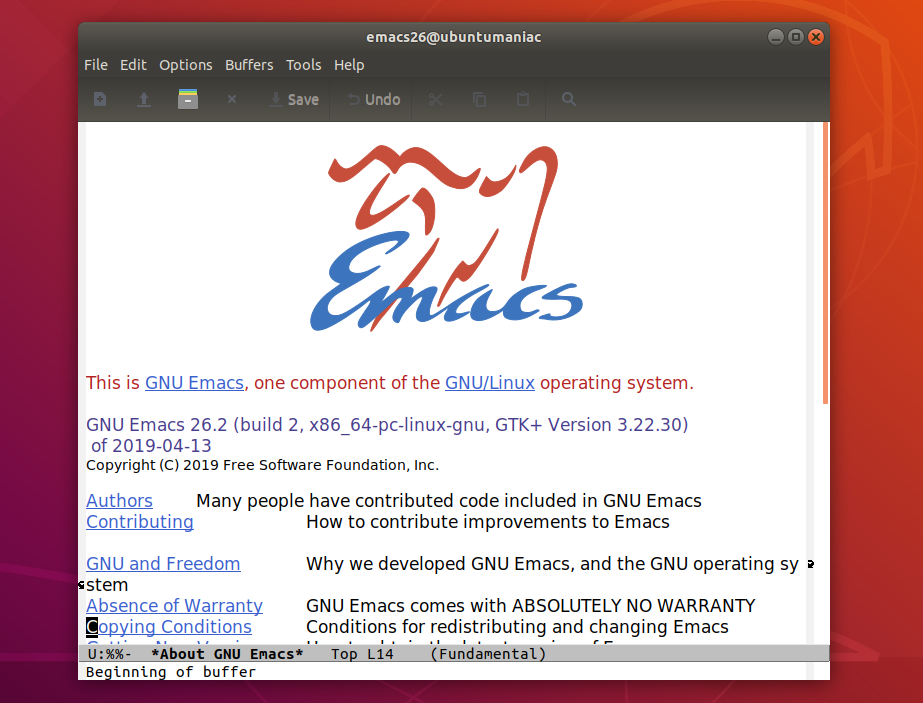Screen dimensions: 923x703
Task: Open the File menu
Action: tap(96, 65)
